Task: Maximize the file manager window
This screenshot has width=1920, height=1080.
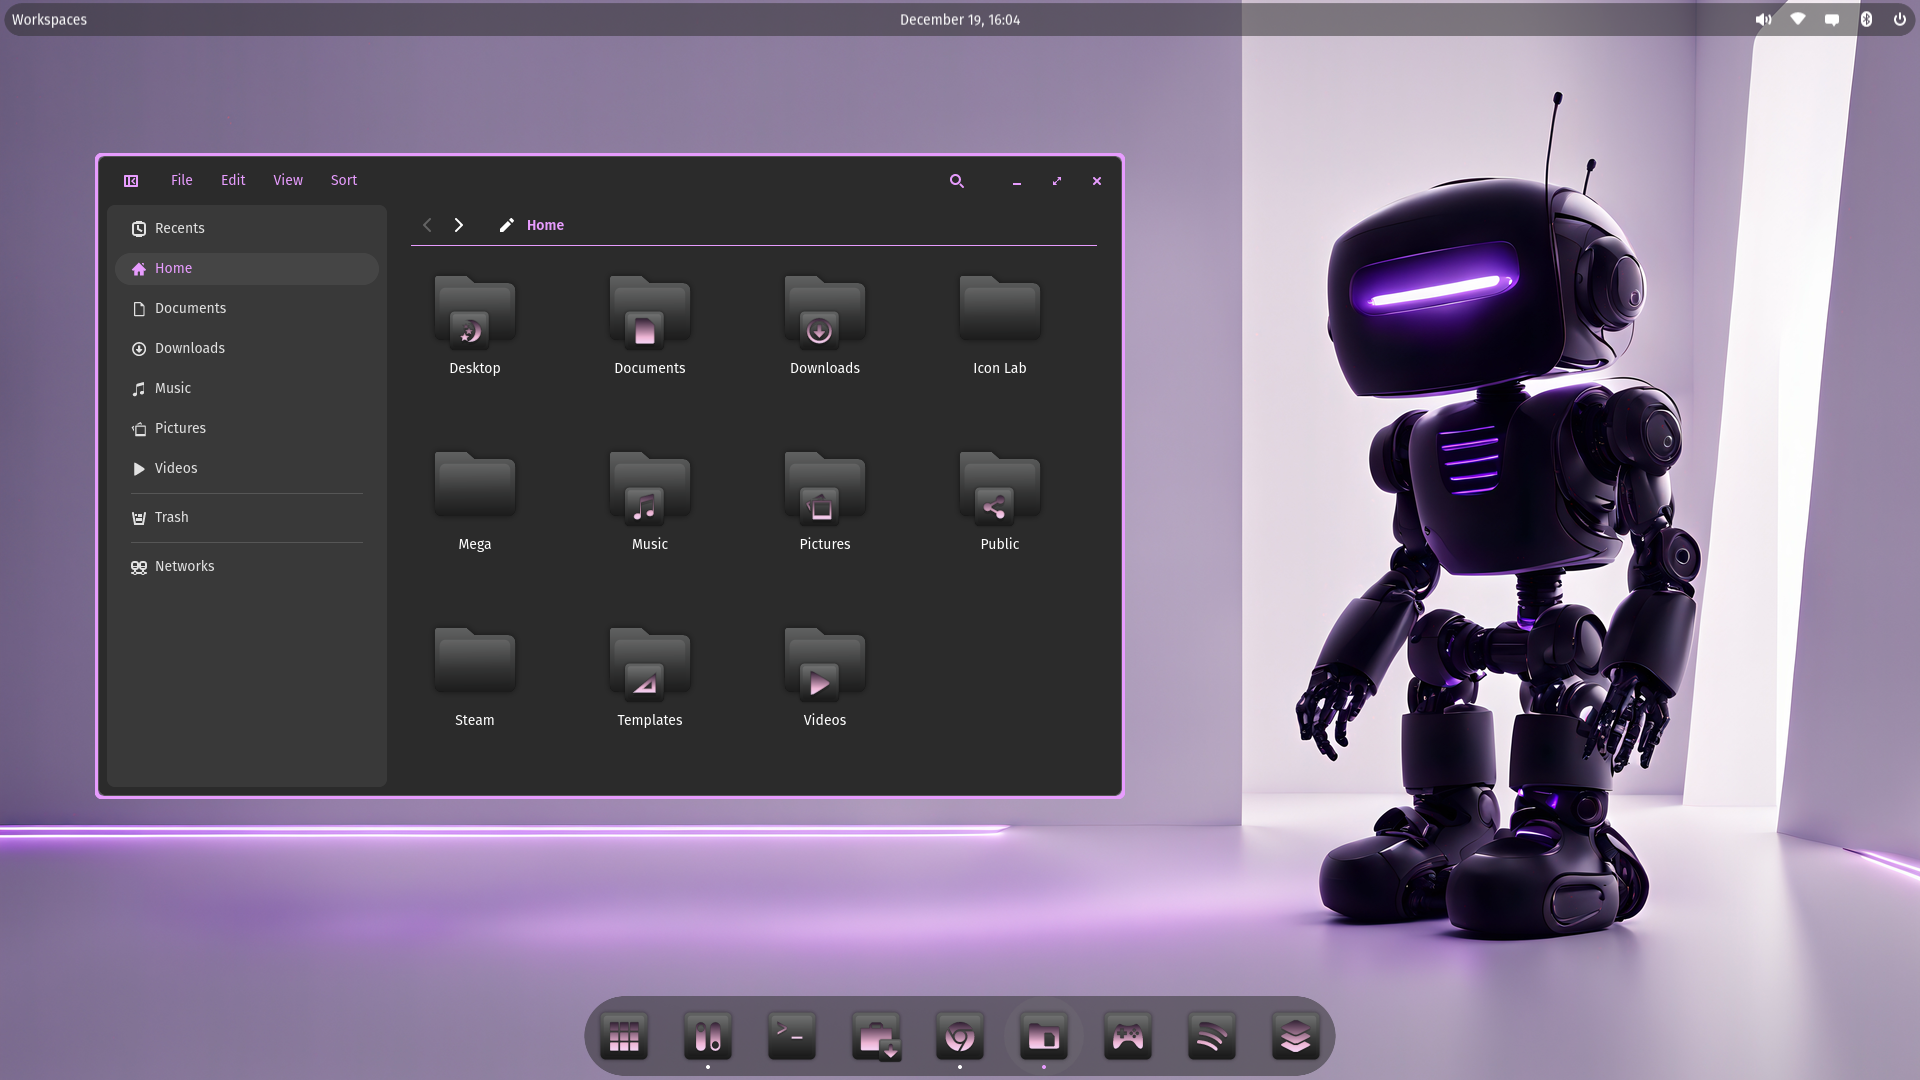Action: pos(1057,181)
